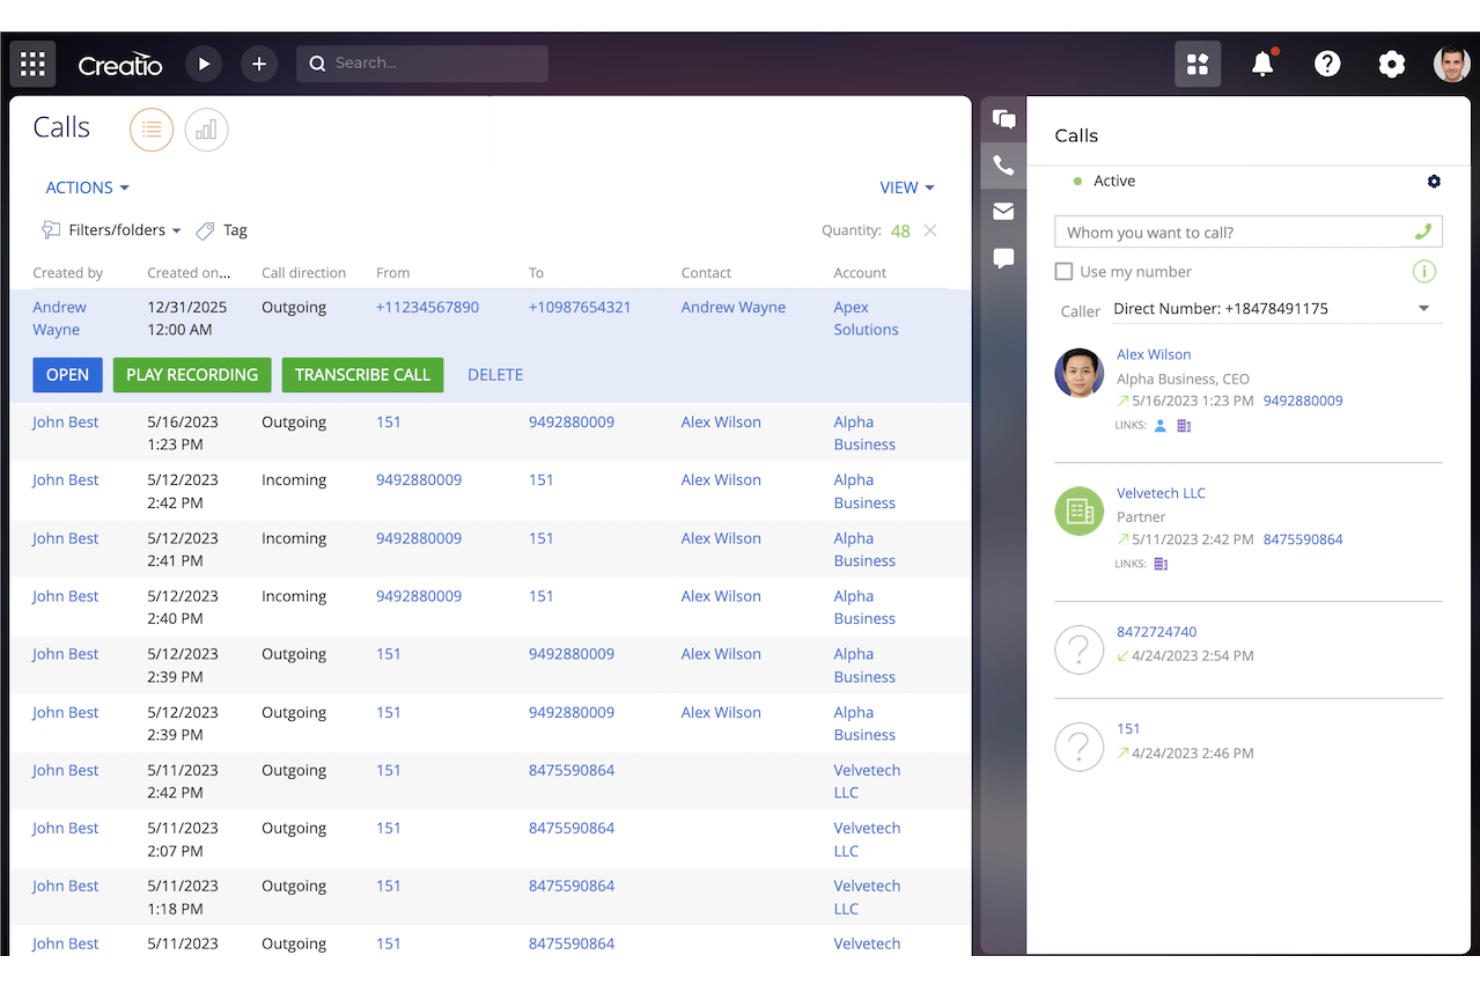The image size is (1480, 987).
Task: Switch to list view of calls
Action: (152, 130)
